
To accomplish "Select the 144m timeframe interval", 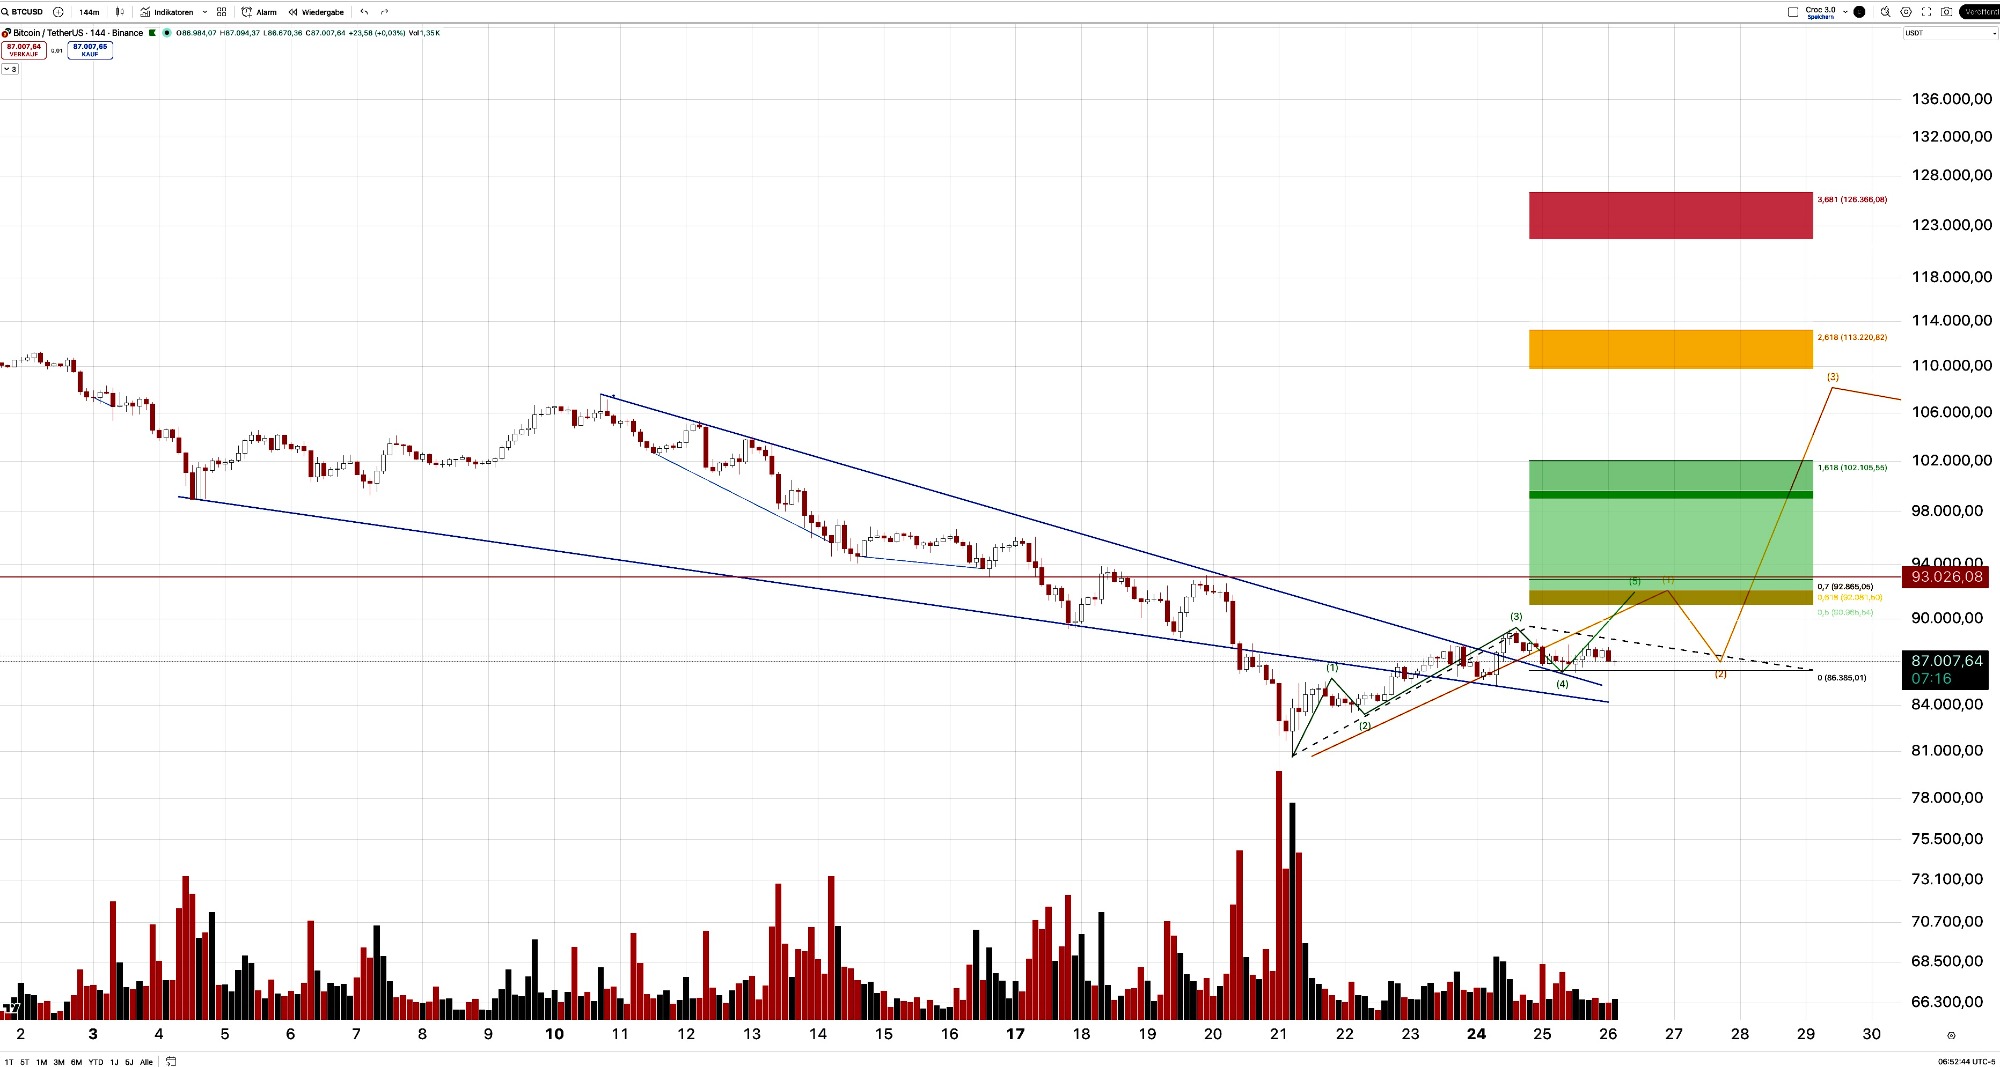I will click(89, 12).
